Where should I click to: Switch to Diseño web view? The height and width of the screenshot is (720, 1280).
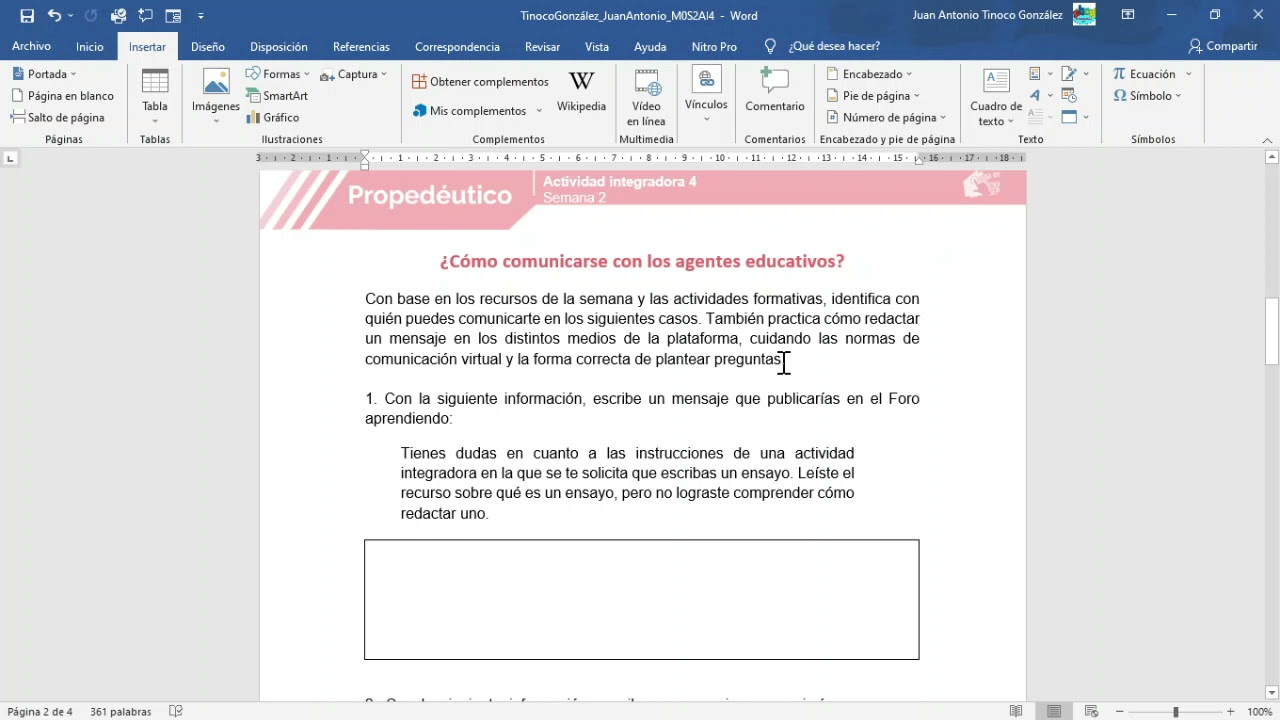pyautogui.click(x=1091, y=712)
